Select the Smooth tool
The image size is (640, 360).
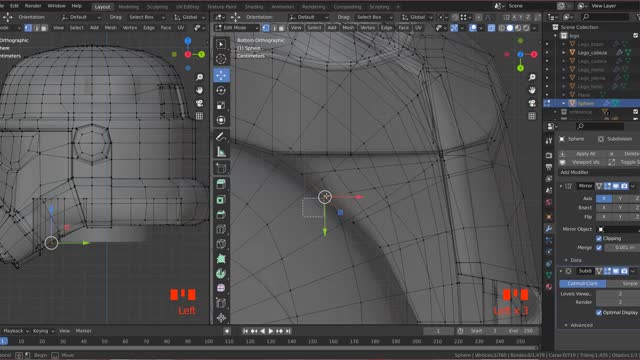tap(221, 288)
